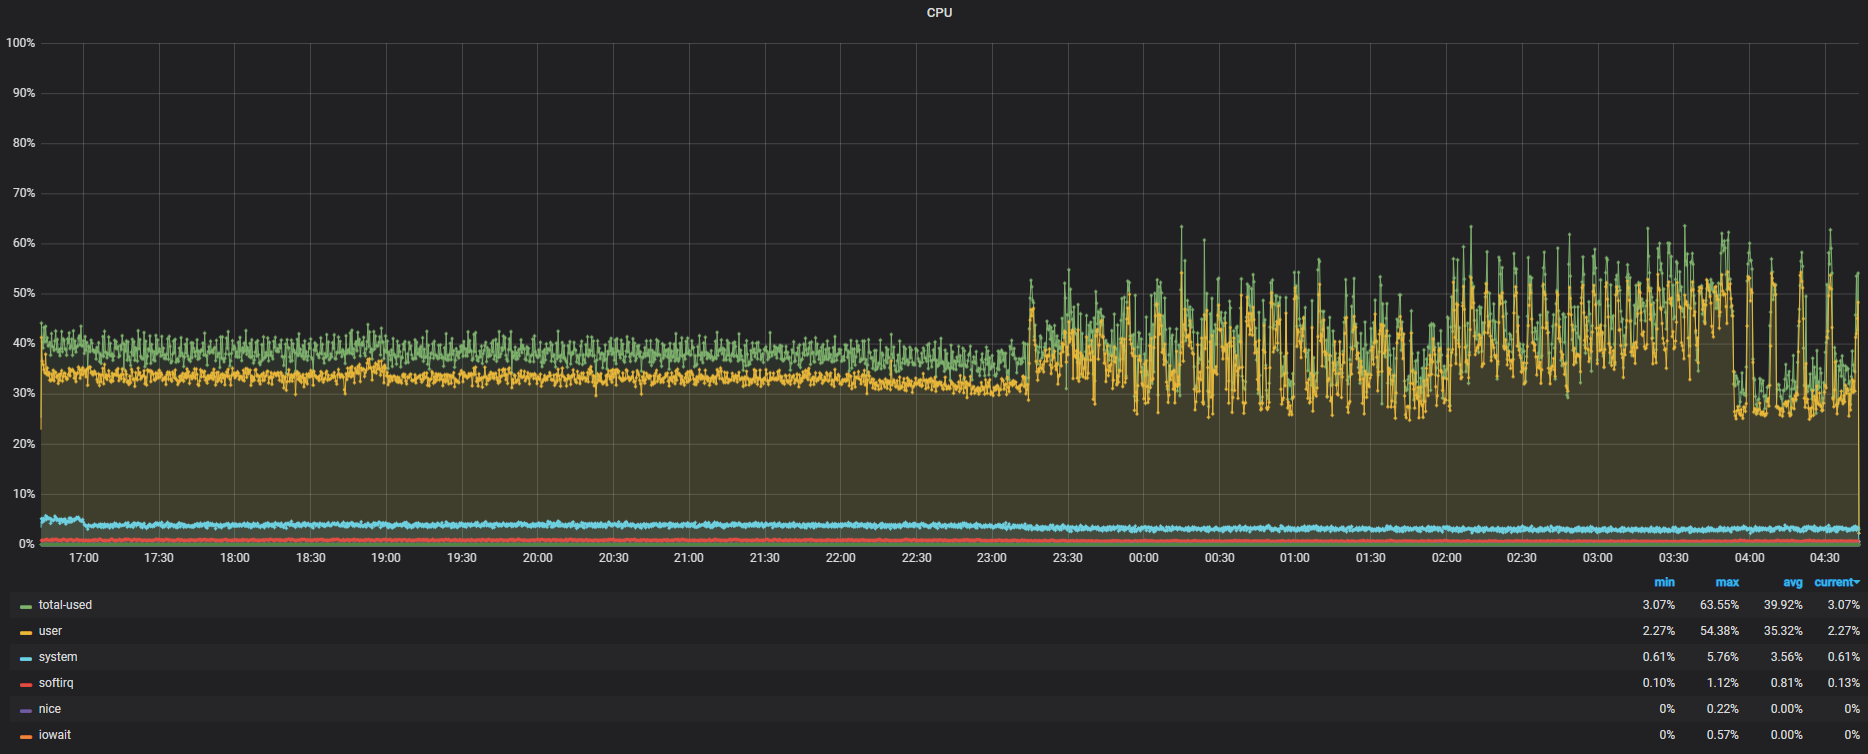
Task: Click total-used min value 3.07%
Action: click(1659, 605)
